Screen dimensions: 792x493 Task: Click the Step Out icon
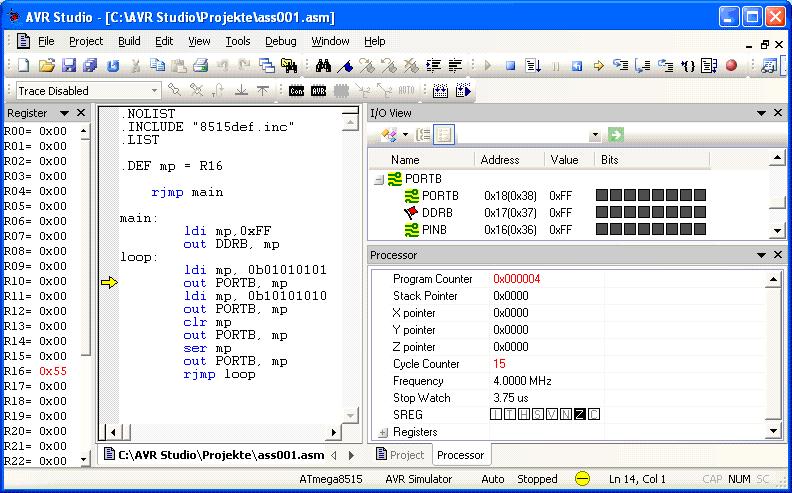pos(665,65)
